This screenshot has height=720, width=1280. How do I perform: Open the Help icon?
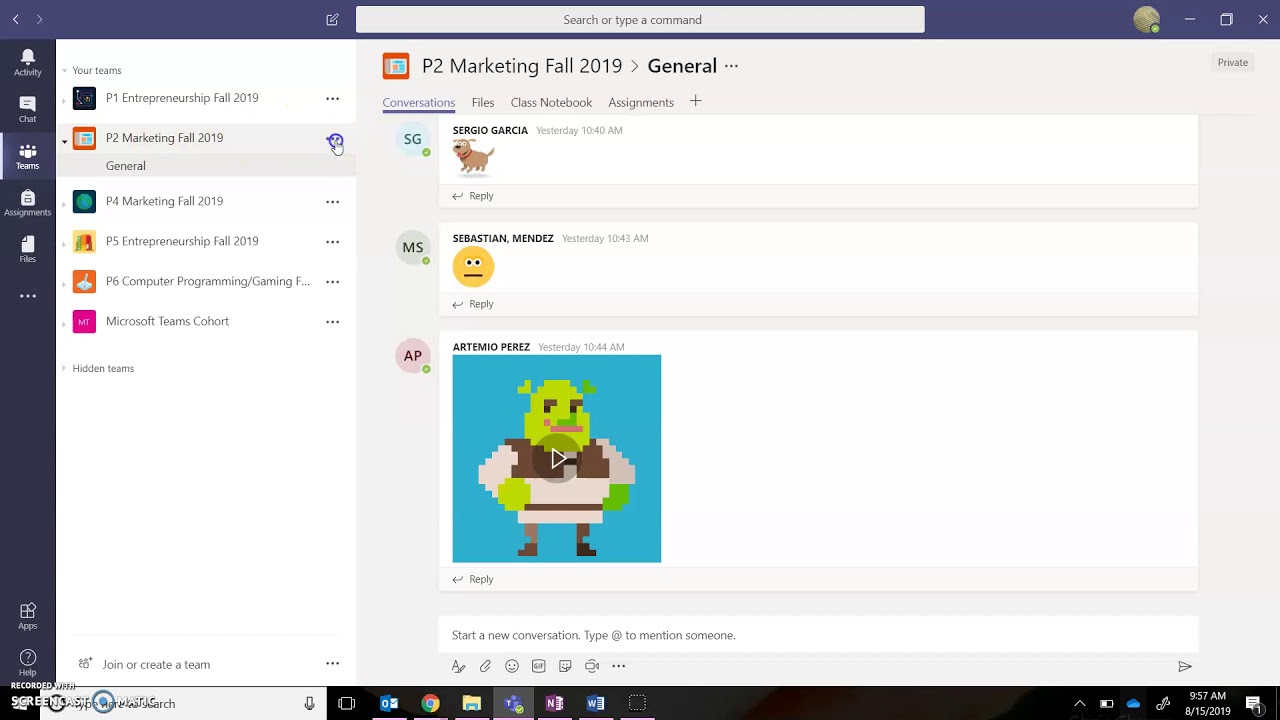click(28, 662)
